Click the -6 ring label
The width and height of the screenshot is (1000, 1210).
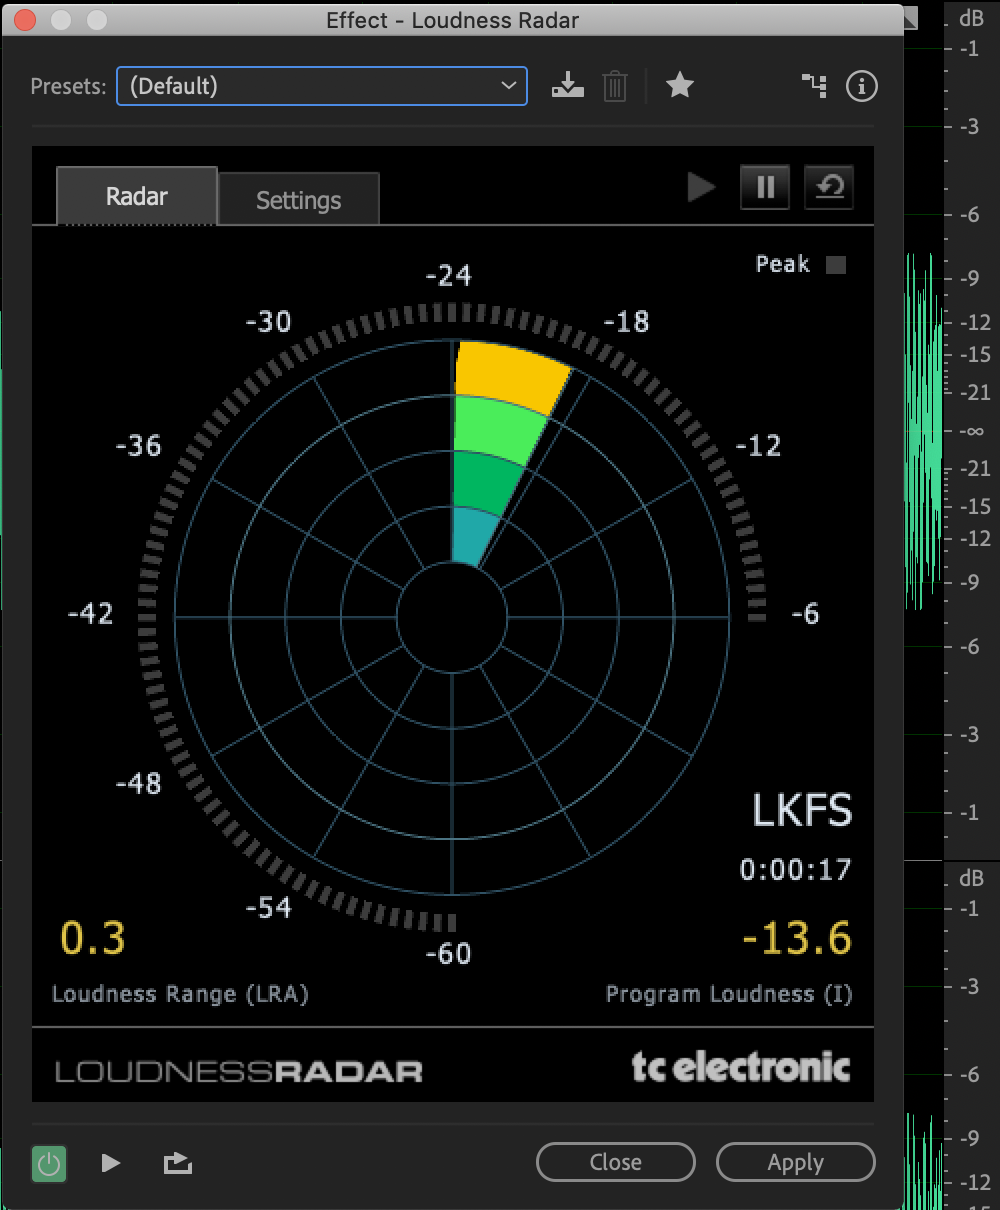(805, 614)
